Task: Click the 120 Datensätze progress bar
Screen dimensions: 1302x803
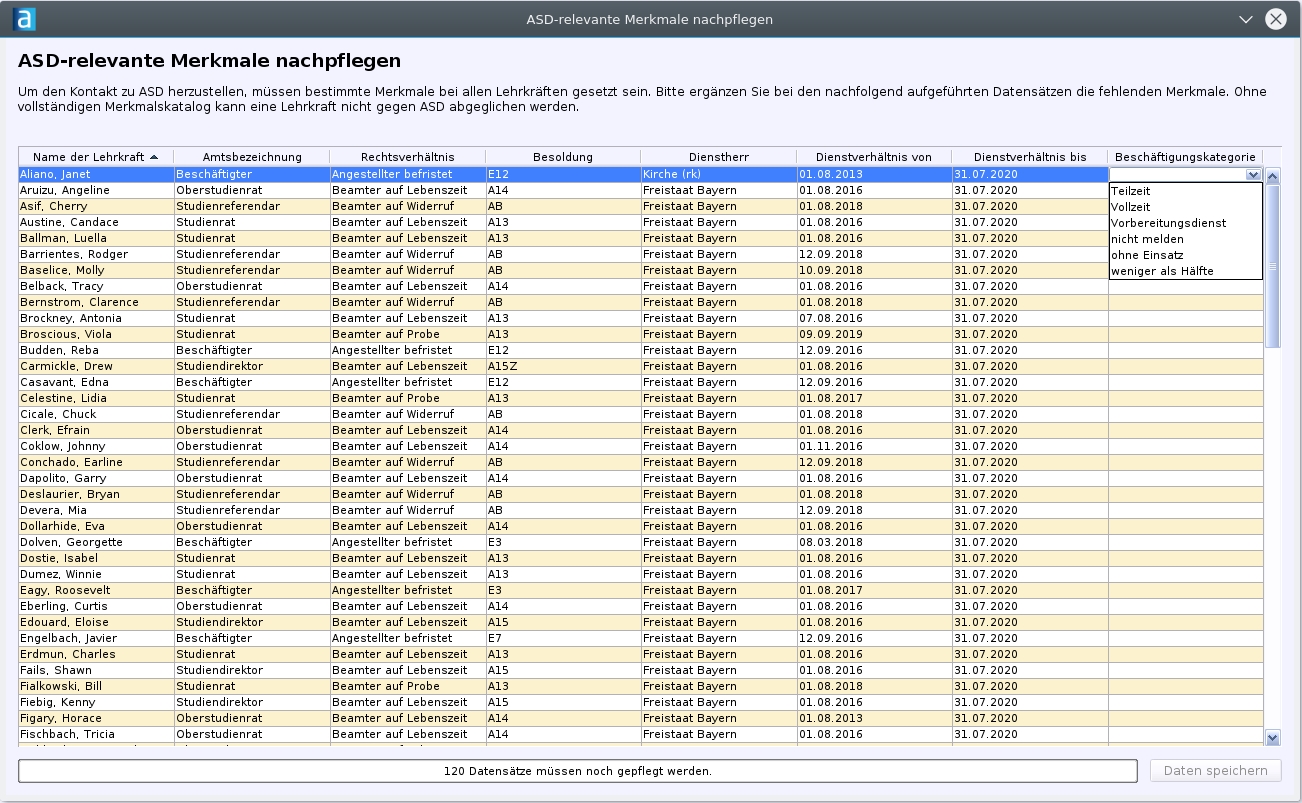Action: (578, 771)
